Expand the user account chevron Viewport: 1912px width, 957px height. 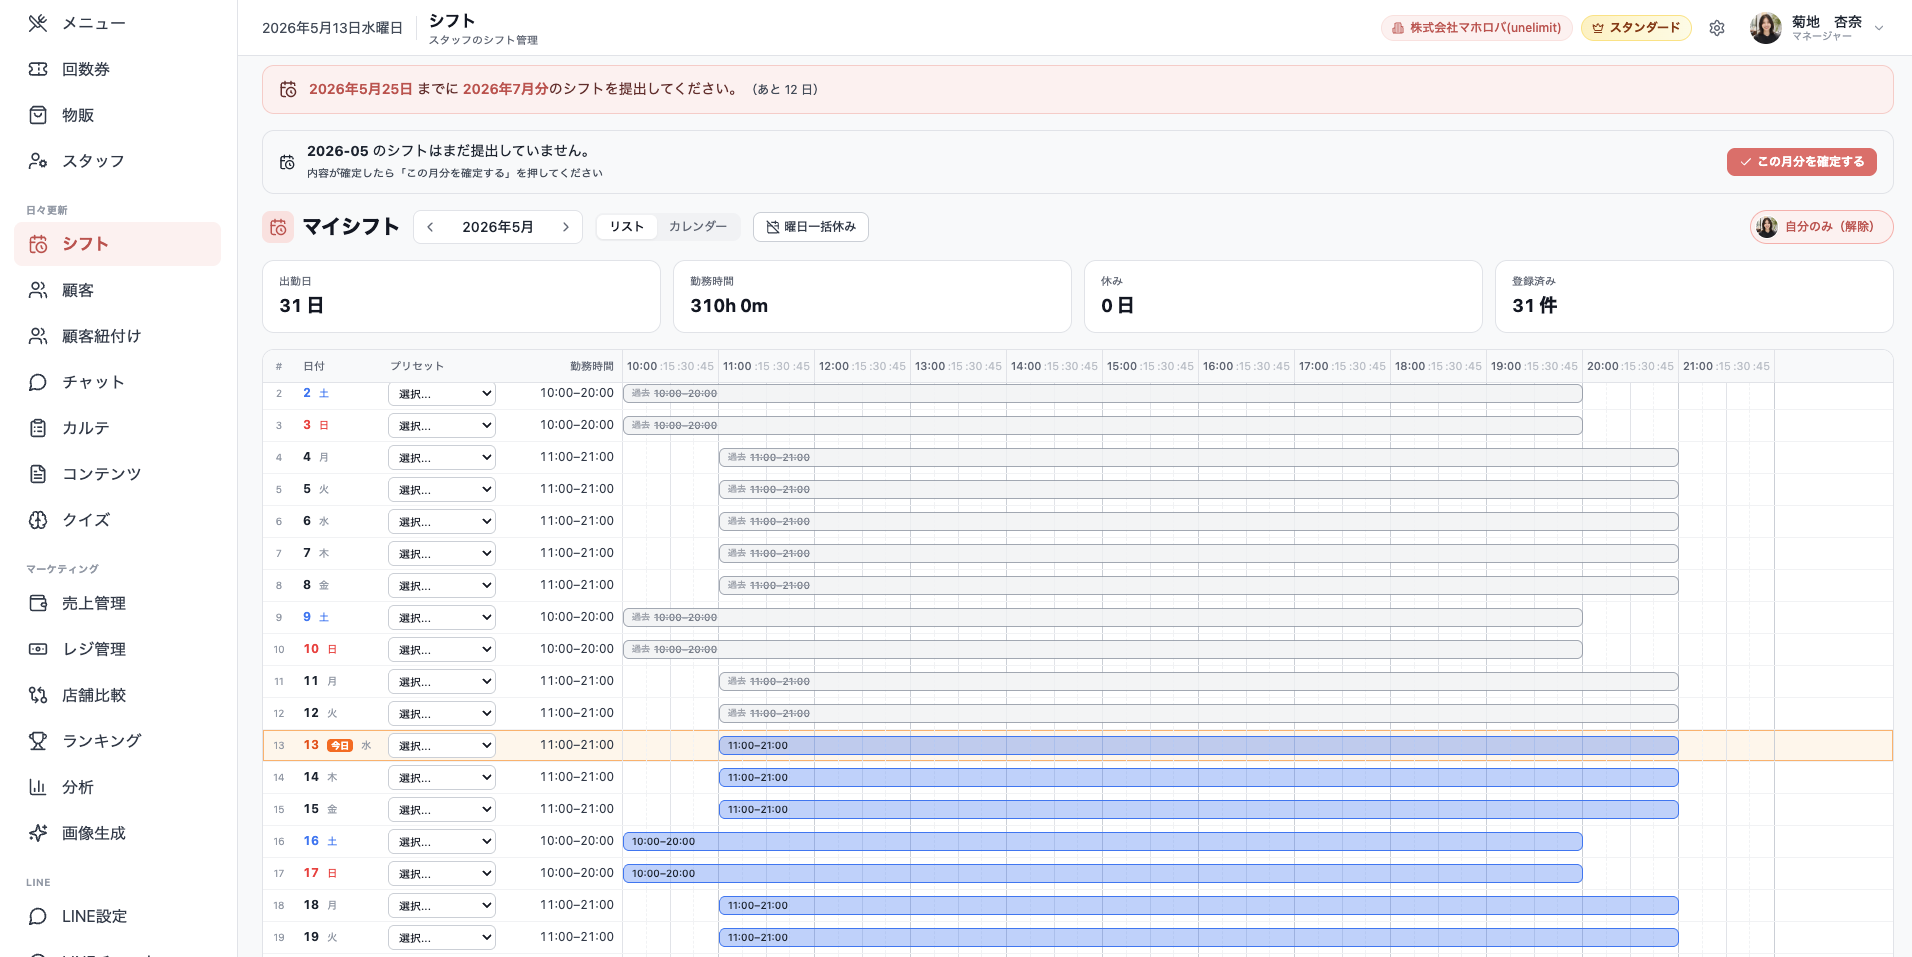[x=1879, y=28]
